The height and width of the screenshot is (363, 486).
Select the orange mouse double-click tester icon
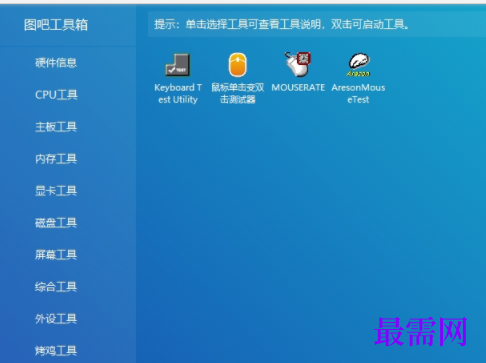[238, 65]
